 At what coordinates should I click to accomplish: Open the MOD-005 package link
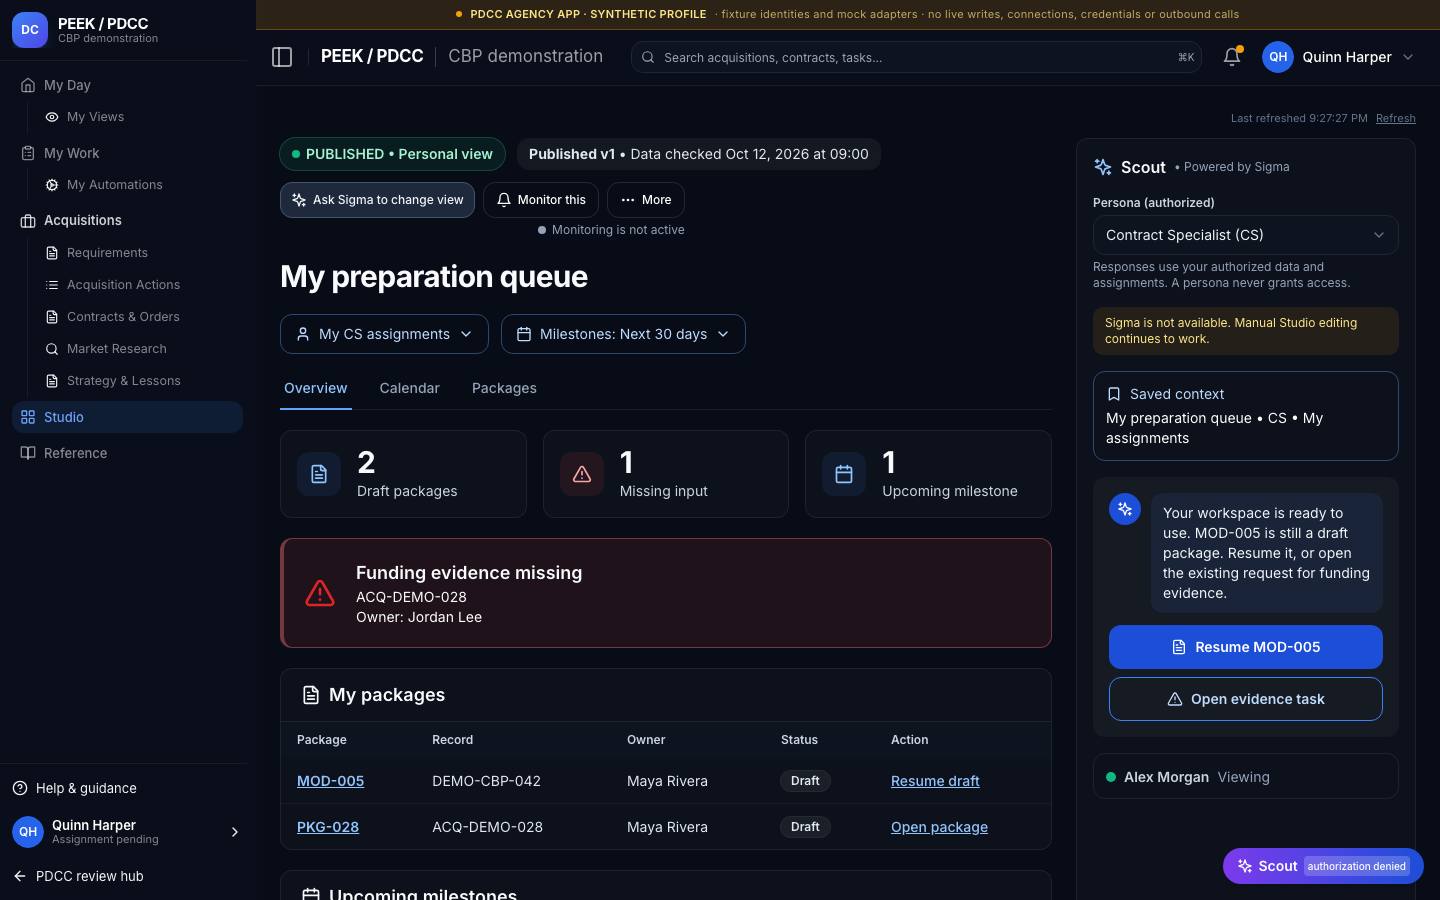[330, 781]
